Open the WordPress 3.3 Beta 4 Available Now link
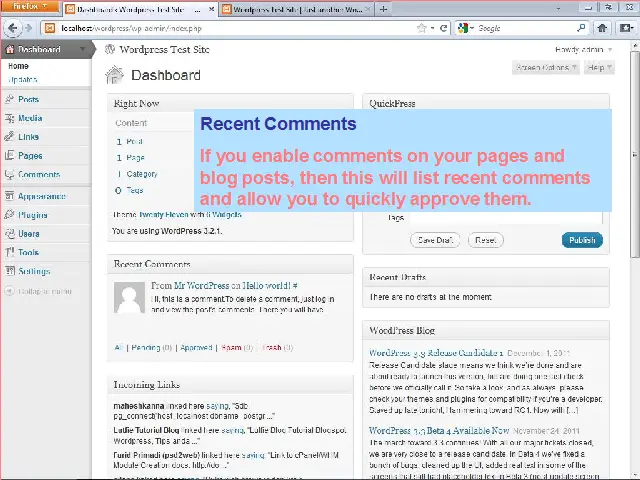 (x=439, y=431)
